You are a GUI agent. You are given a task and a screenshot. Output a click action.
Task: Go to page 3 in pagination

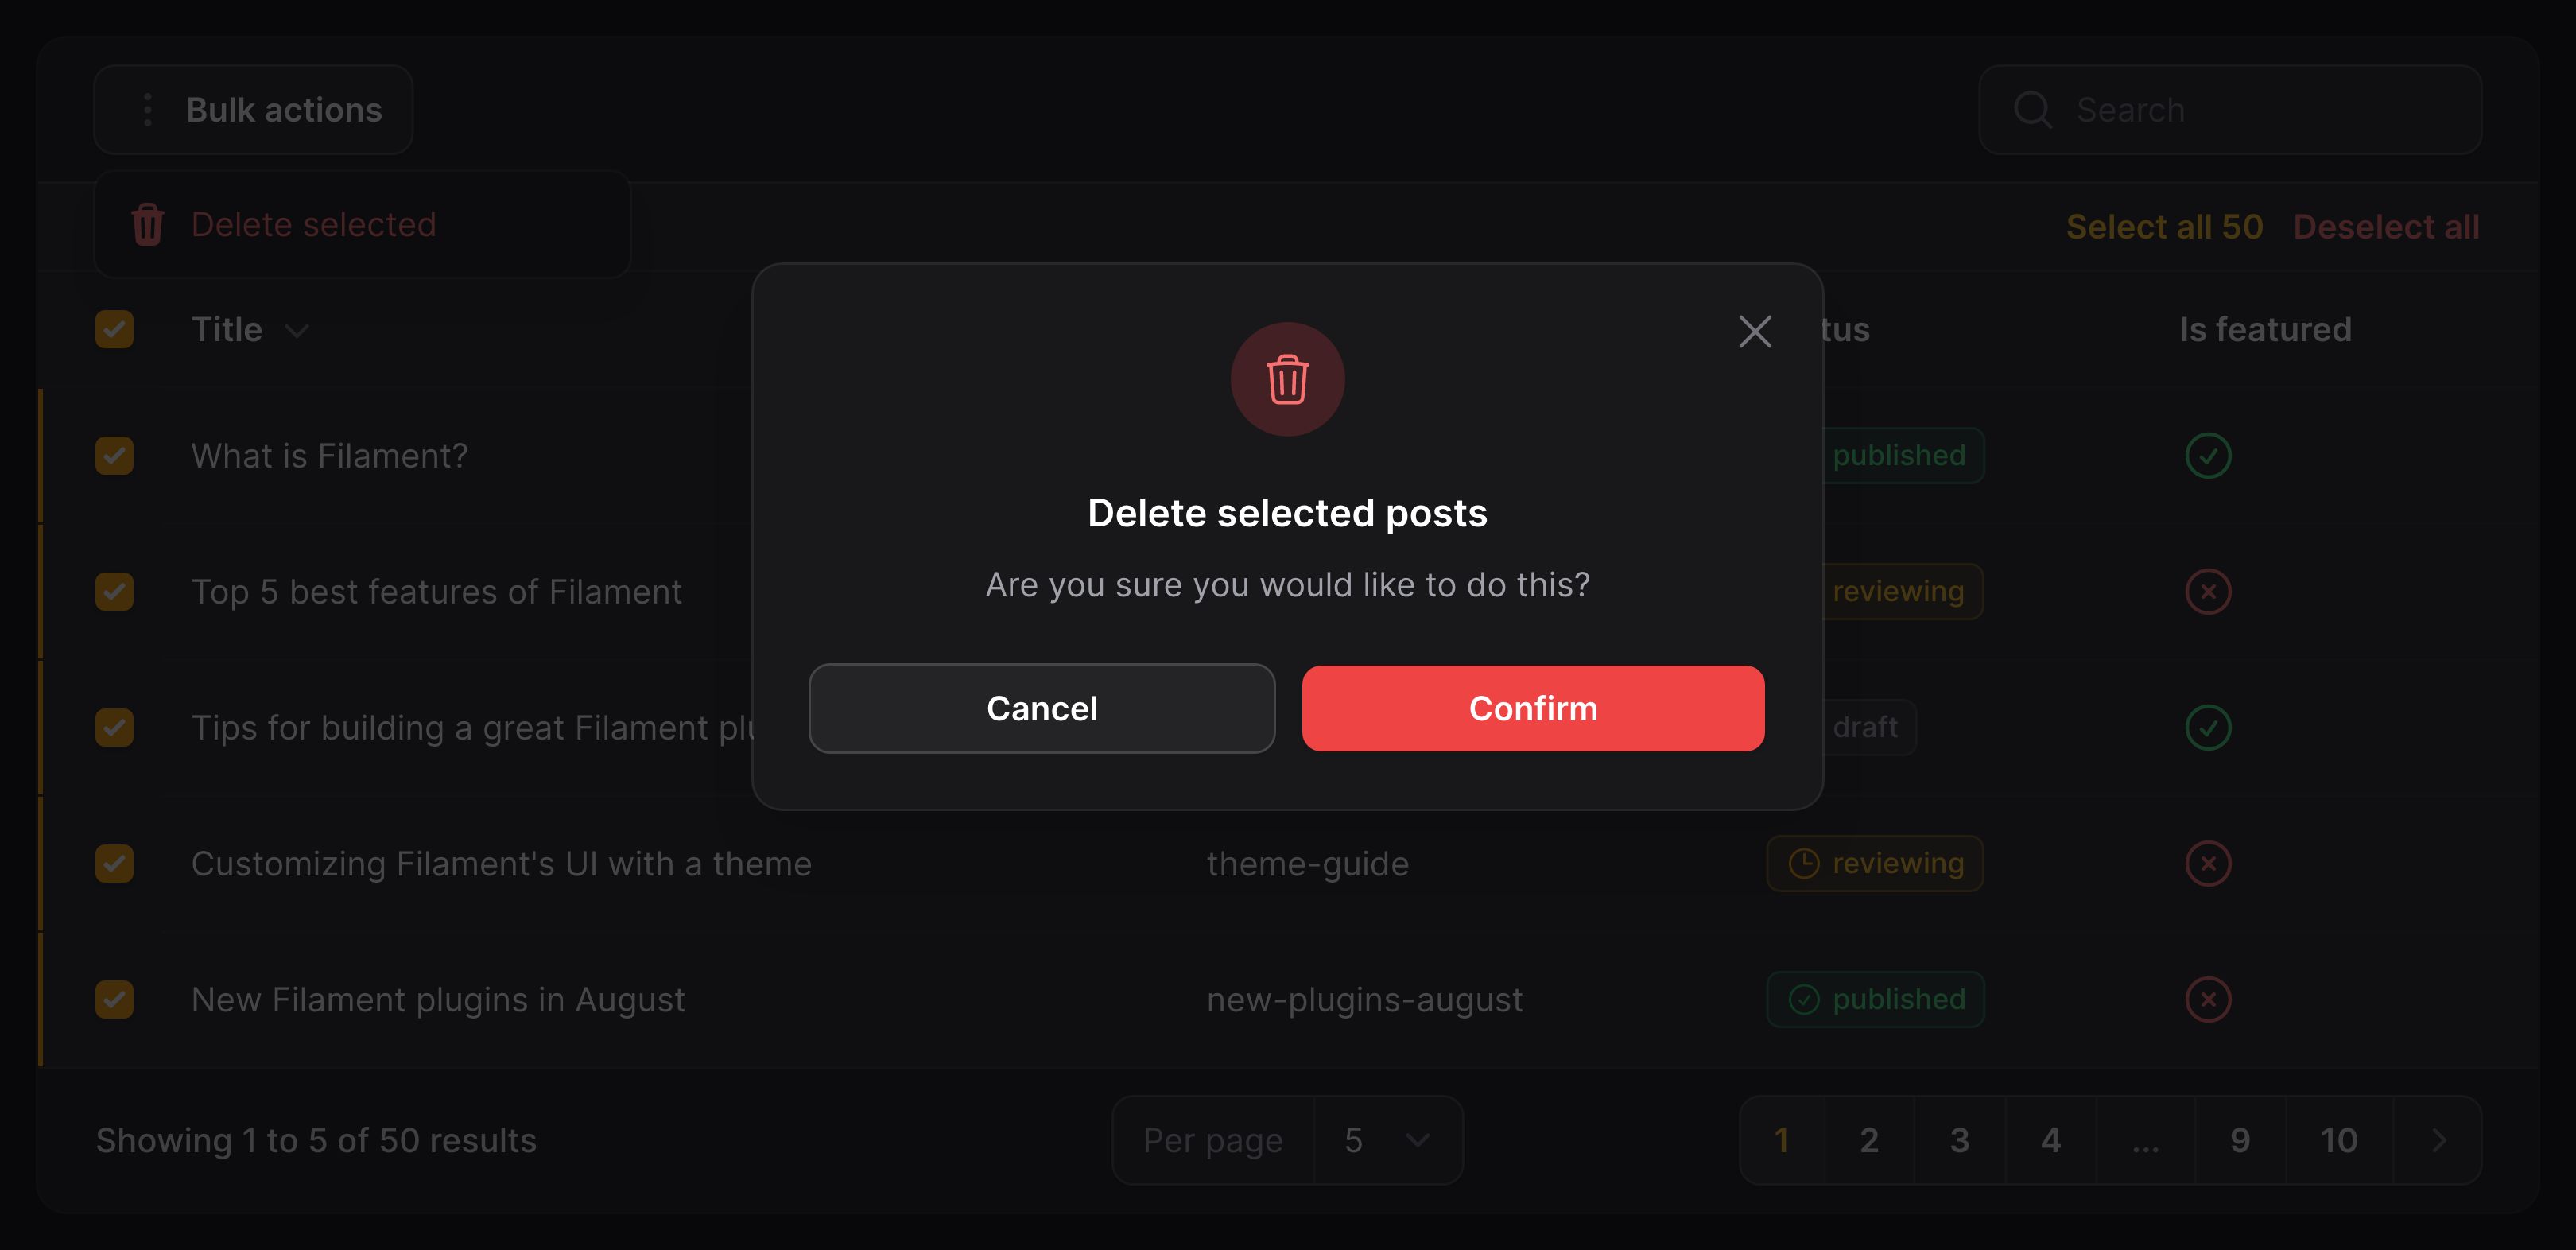click(x=1959, y=1140)
